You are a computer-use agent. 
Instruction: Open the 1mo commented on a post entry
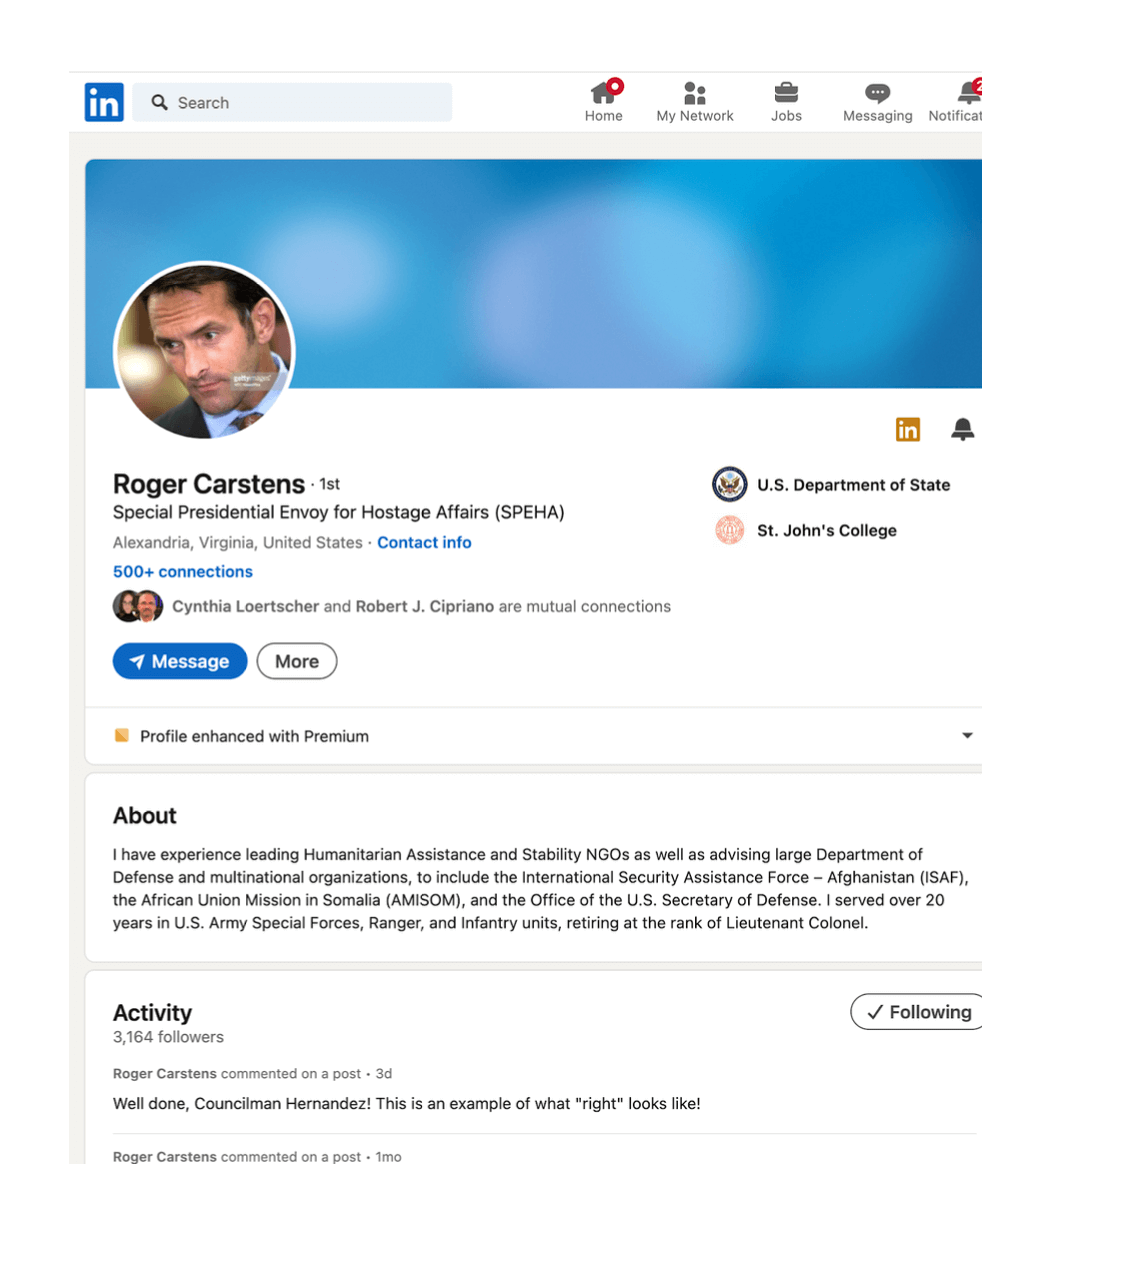257,1156
